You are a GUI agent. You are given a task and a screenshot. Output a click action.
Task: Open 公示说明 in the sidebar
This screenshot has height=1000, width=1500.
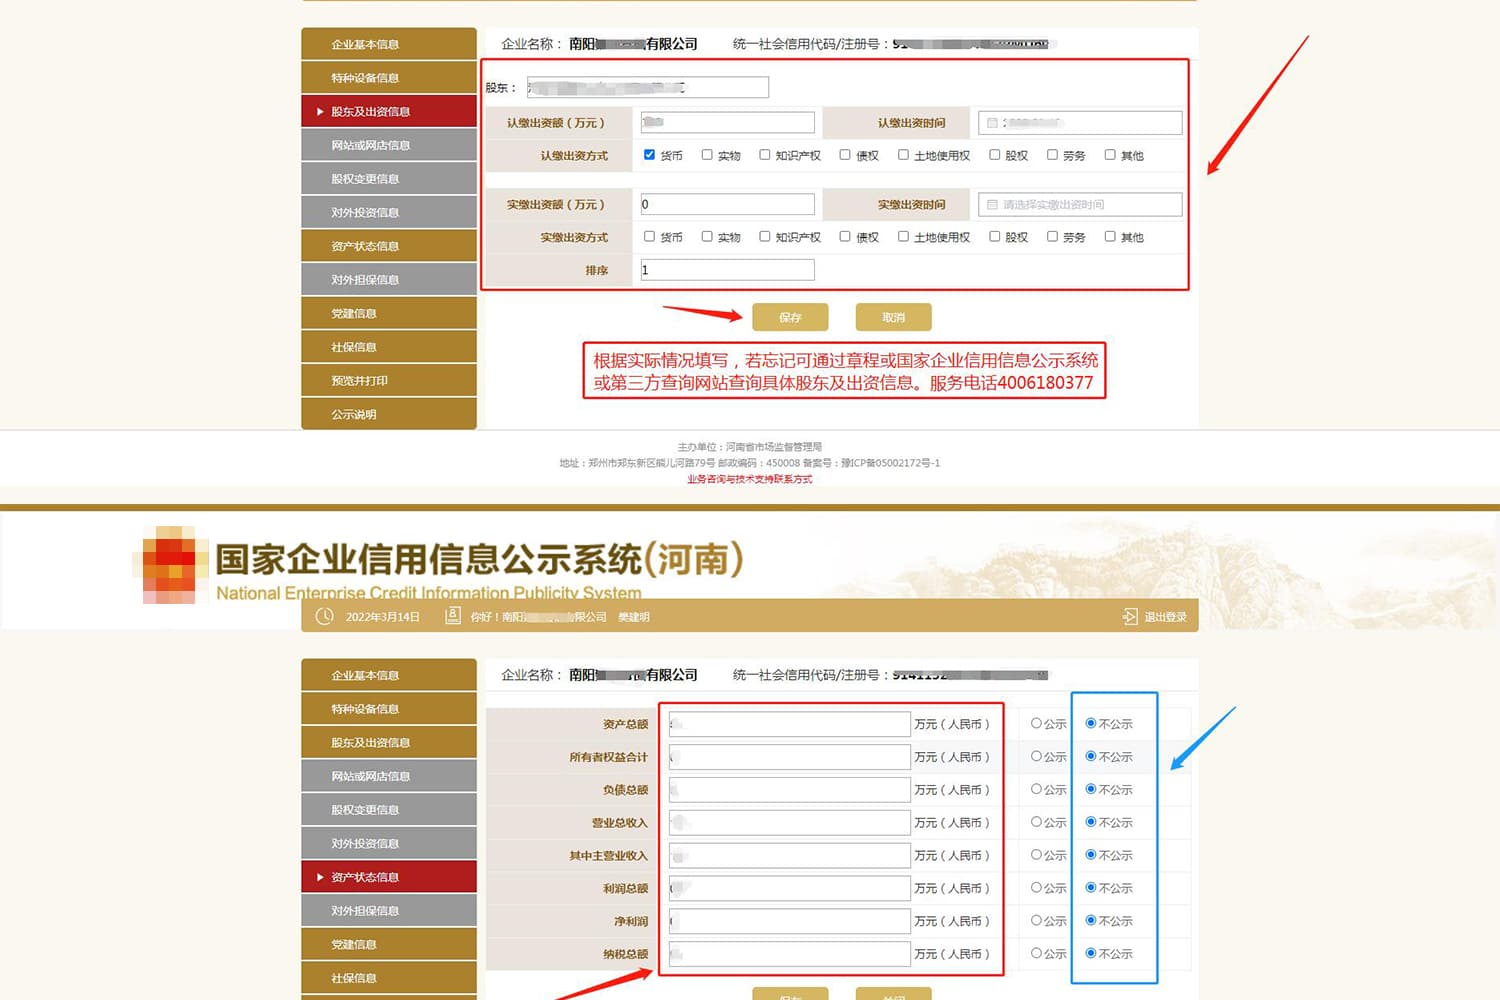(x=389, y=414)
